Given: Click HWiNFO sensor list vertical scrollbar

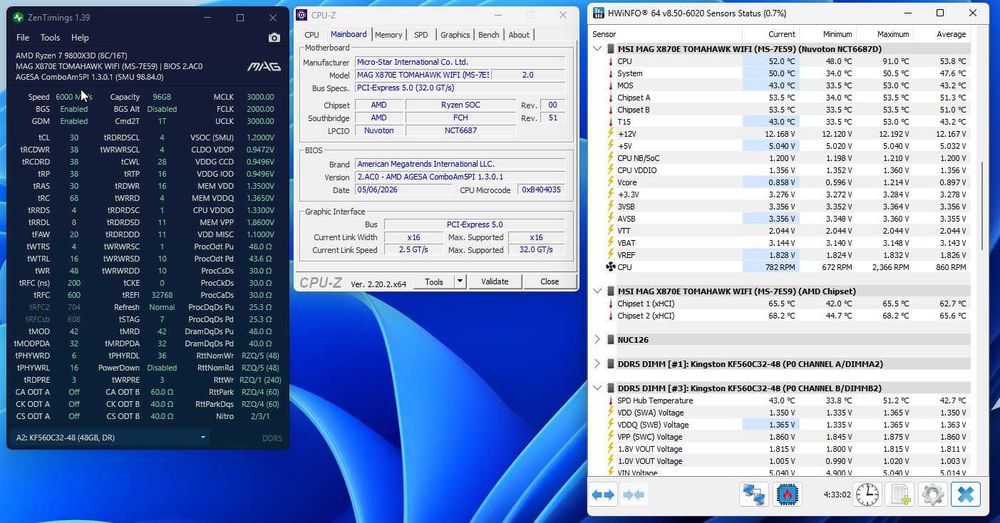Looking at the screenshot, I should point(983,205).
